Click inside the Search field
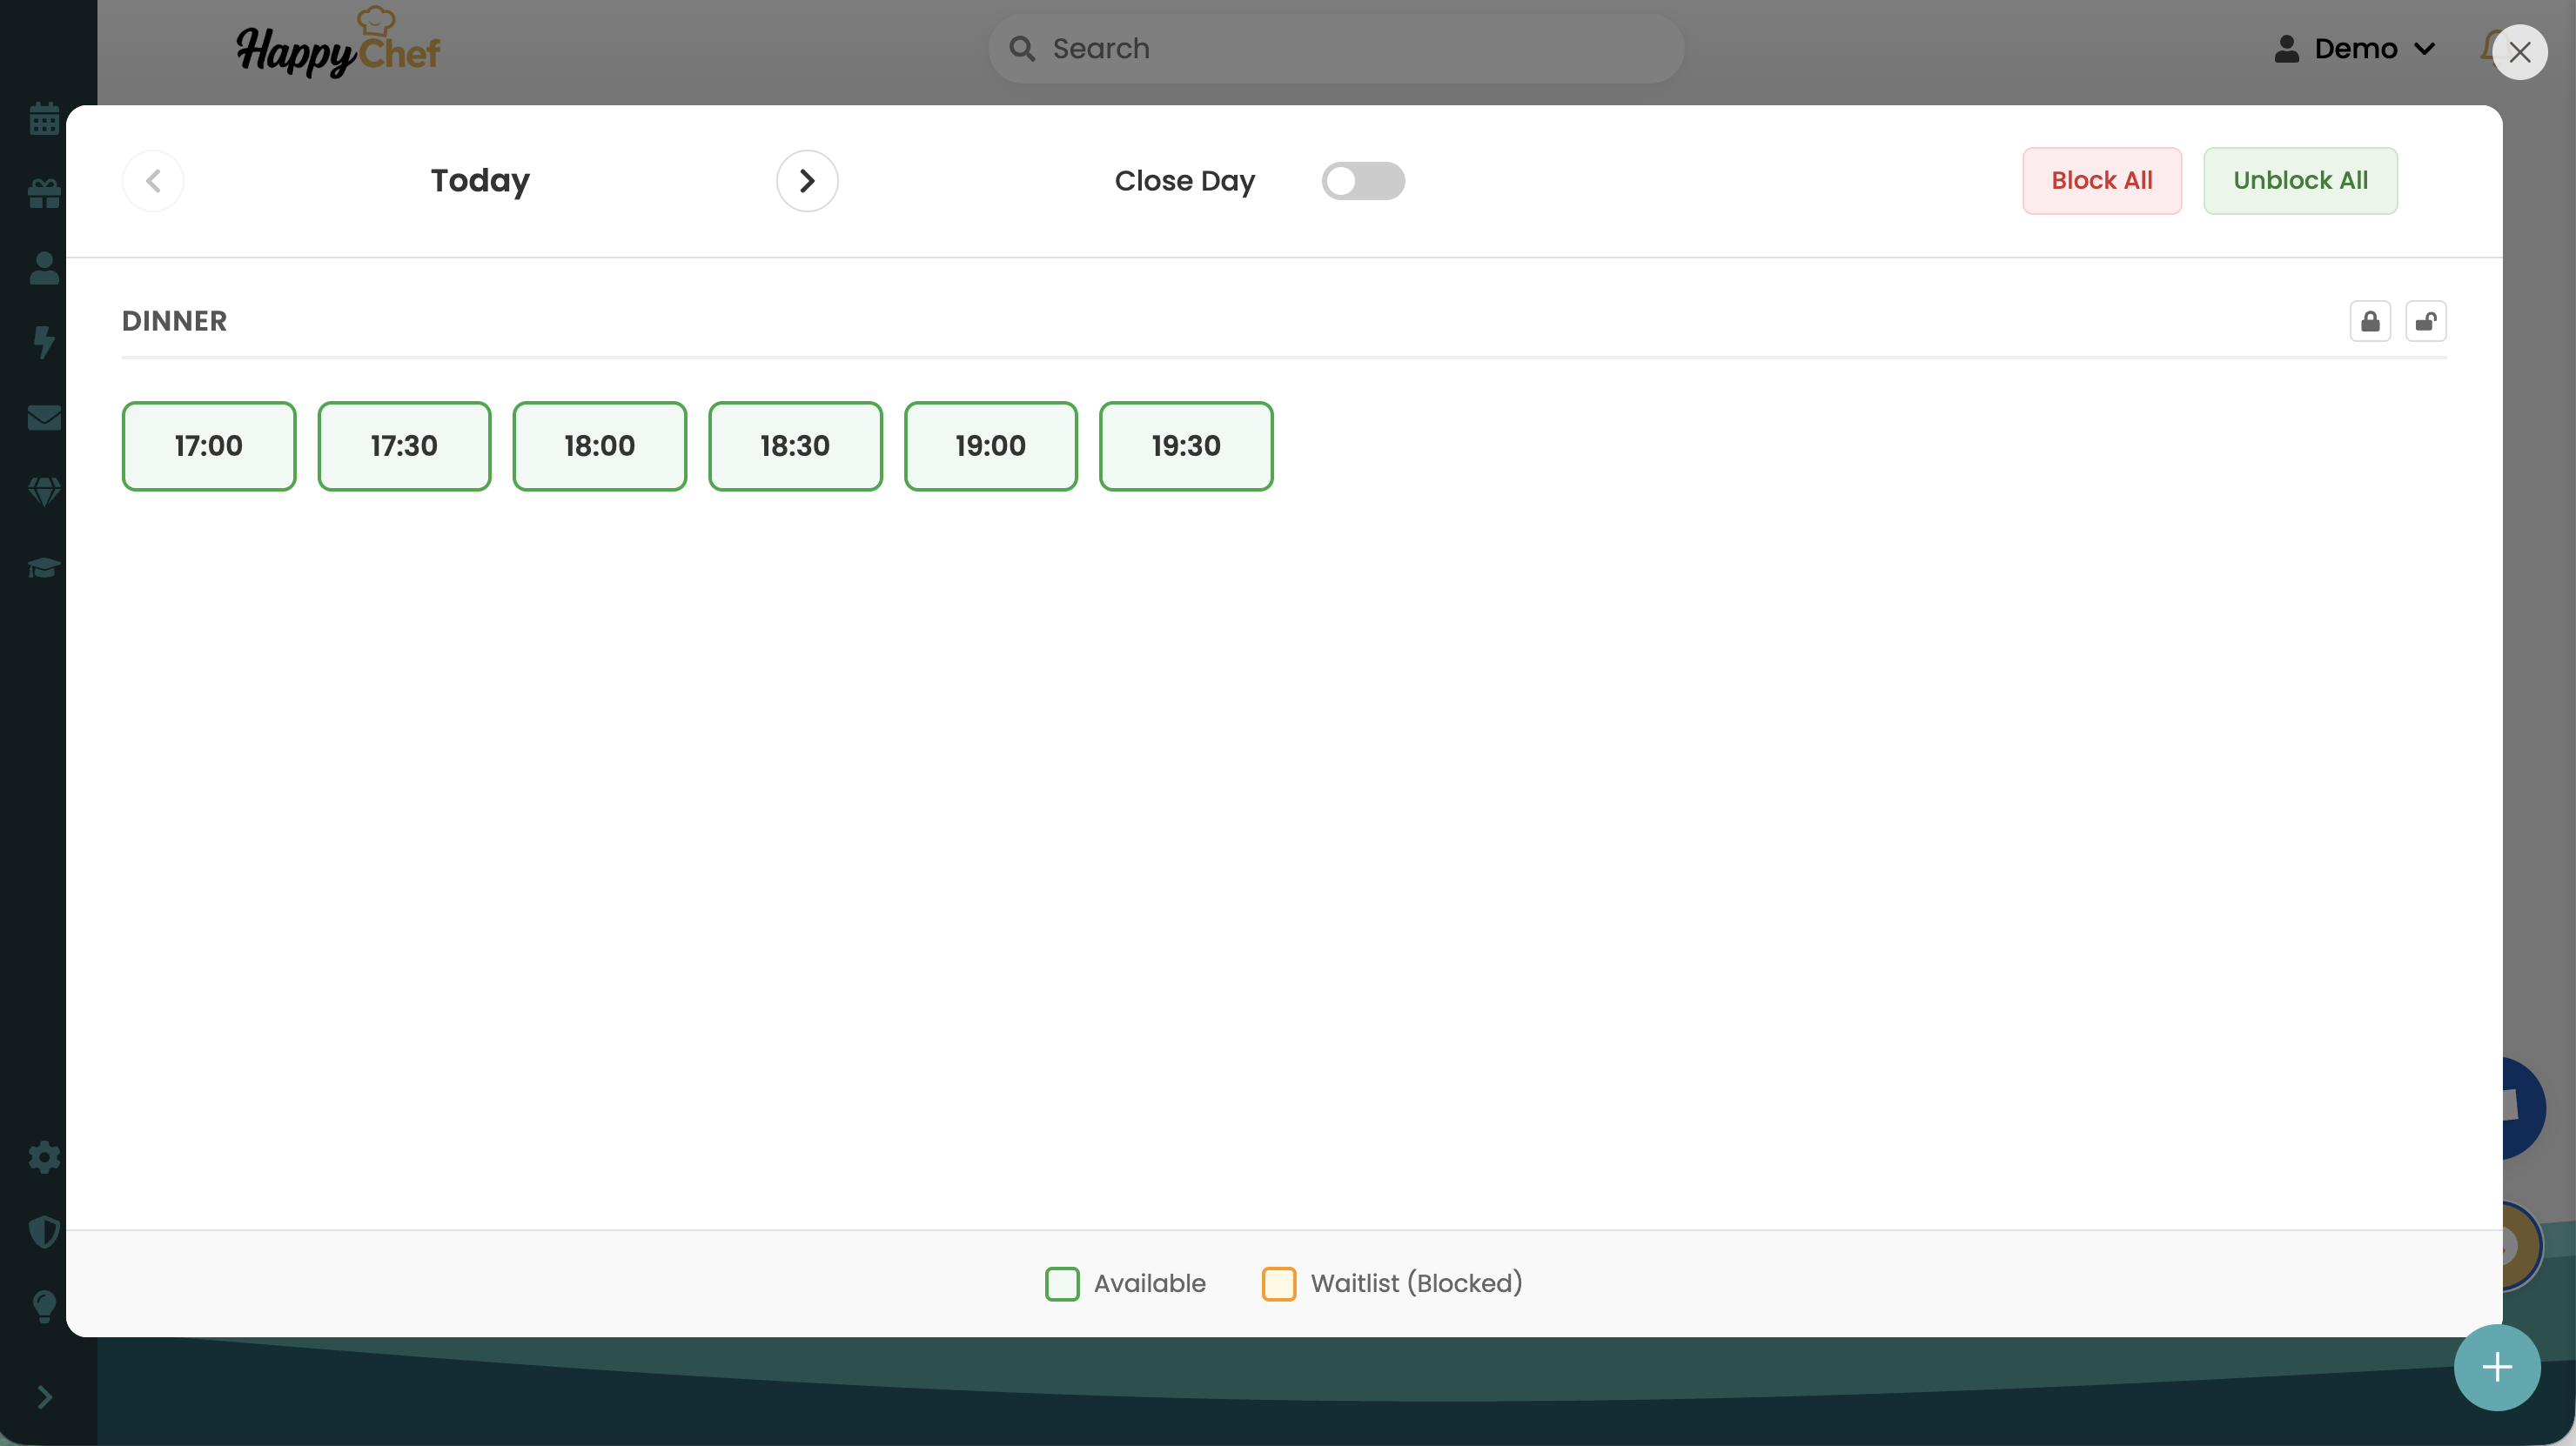The width and height of the screenshot is (2576, 1446). (1335, 48)
